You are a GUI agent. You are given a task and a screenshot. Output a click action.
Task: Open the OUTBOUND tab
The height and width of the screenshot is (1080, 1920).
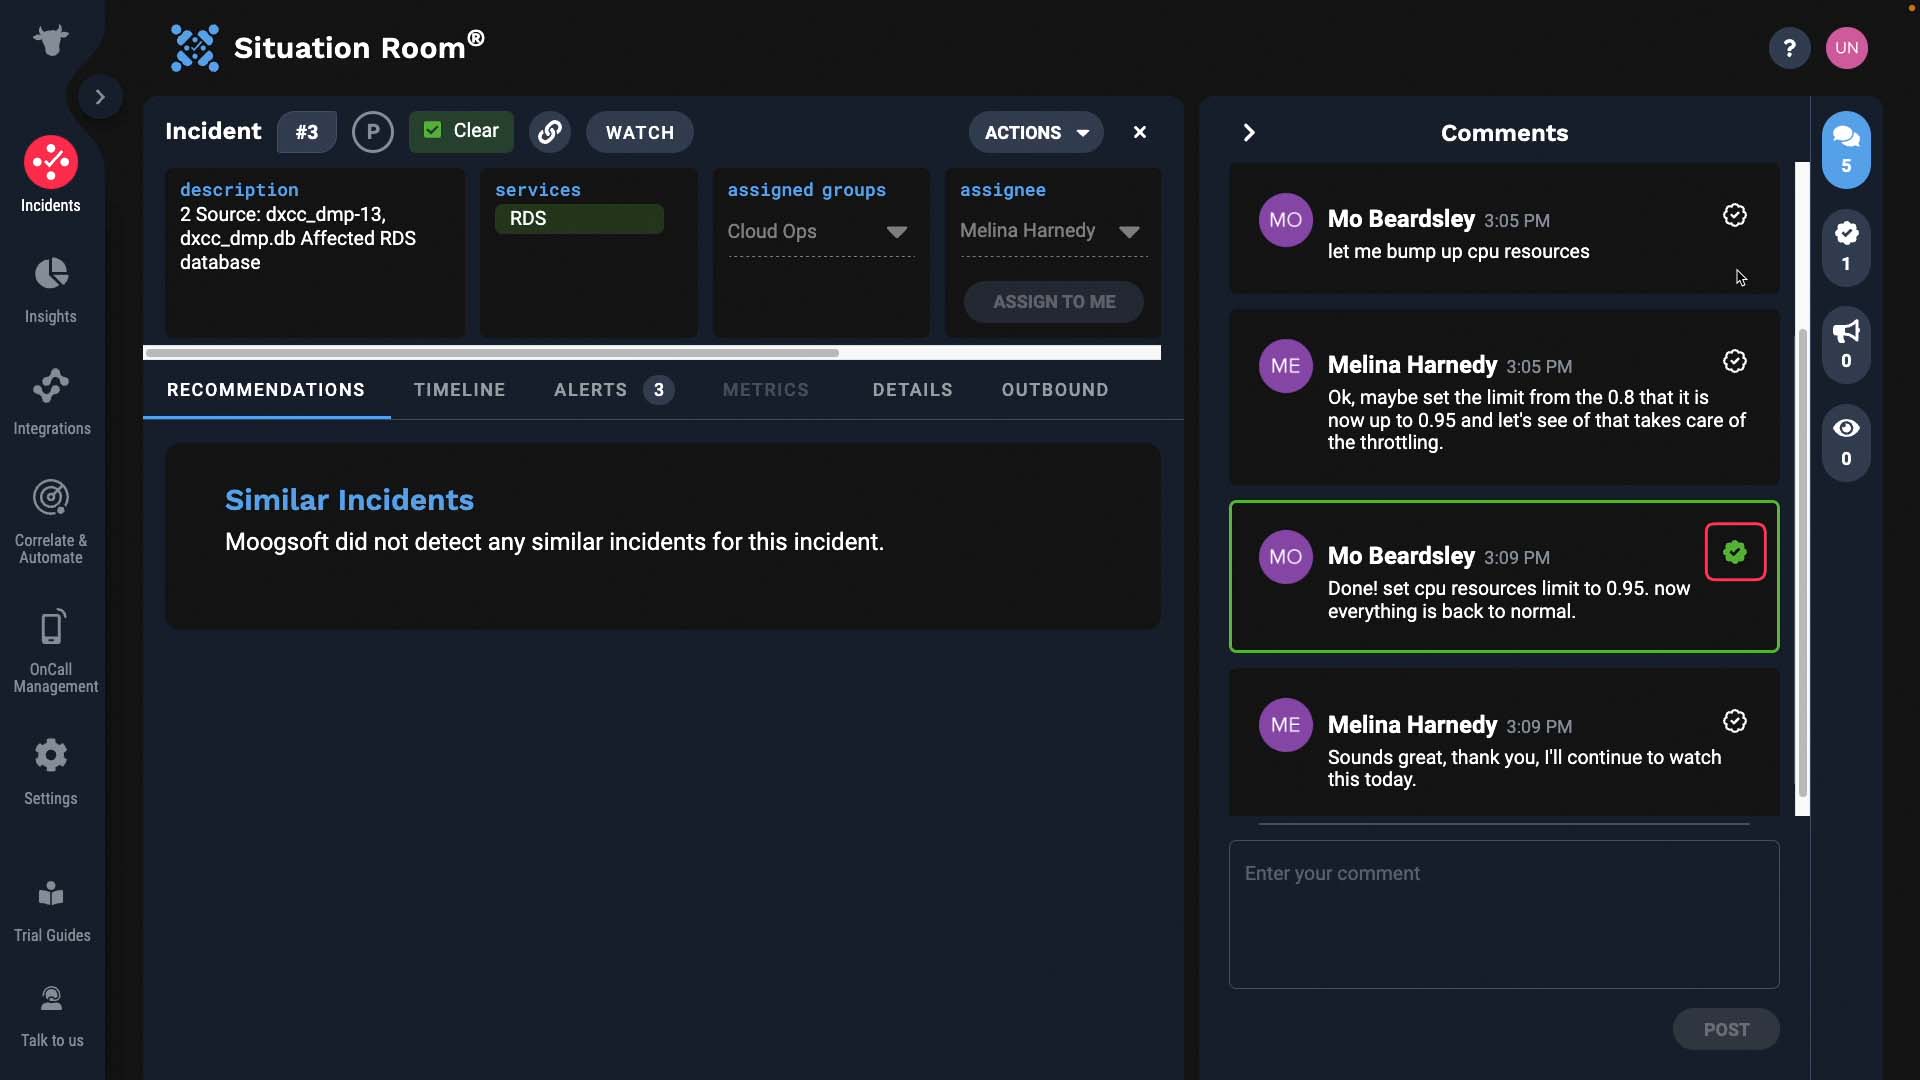(x=1055, y=390)
